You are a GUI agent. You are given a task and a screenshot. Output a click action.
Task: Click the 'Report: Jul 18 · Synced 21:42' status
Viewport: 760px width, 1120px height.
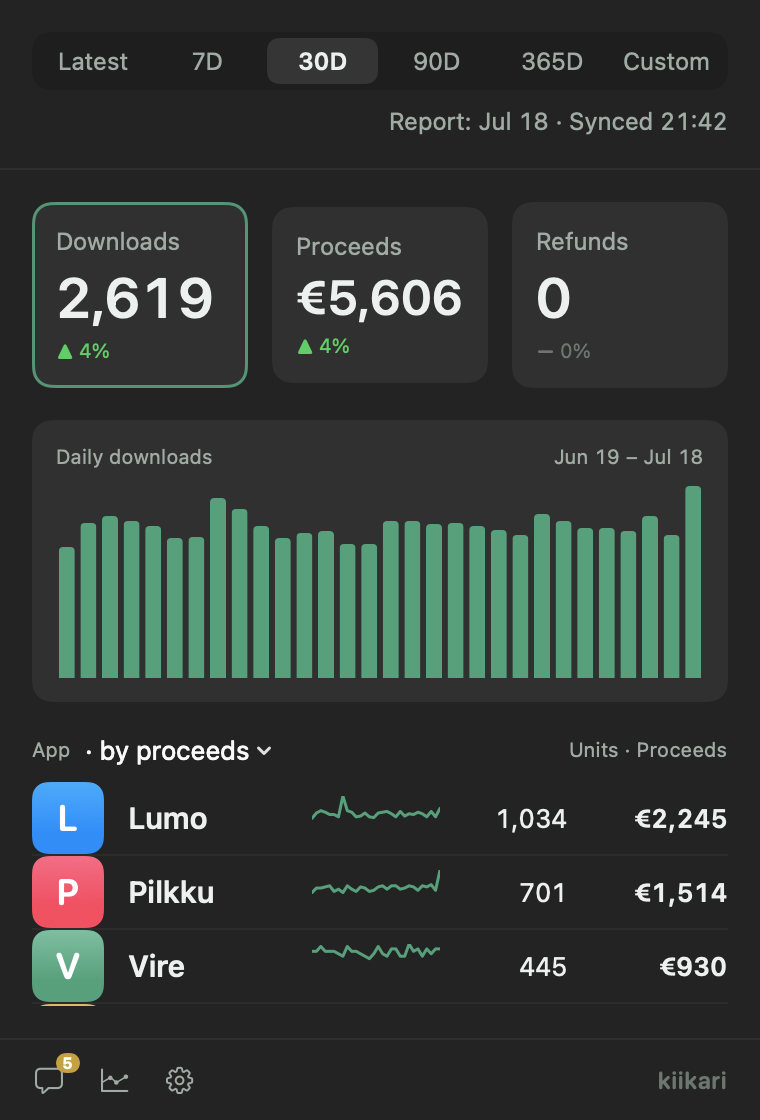click(x=558, y=122)
